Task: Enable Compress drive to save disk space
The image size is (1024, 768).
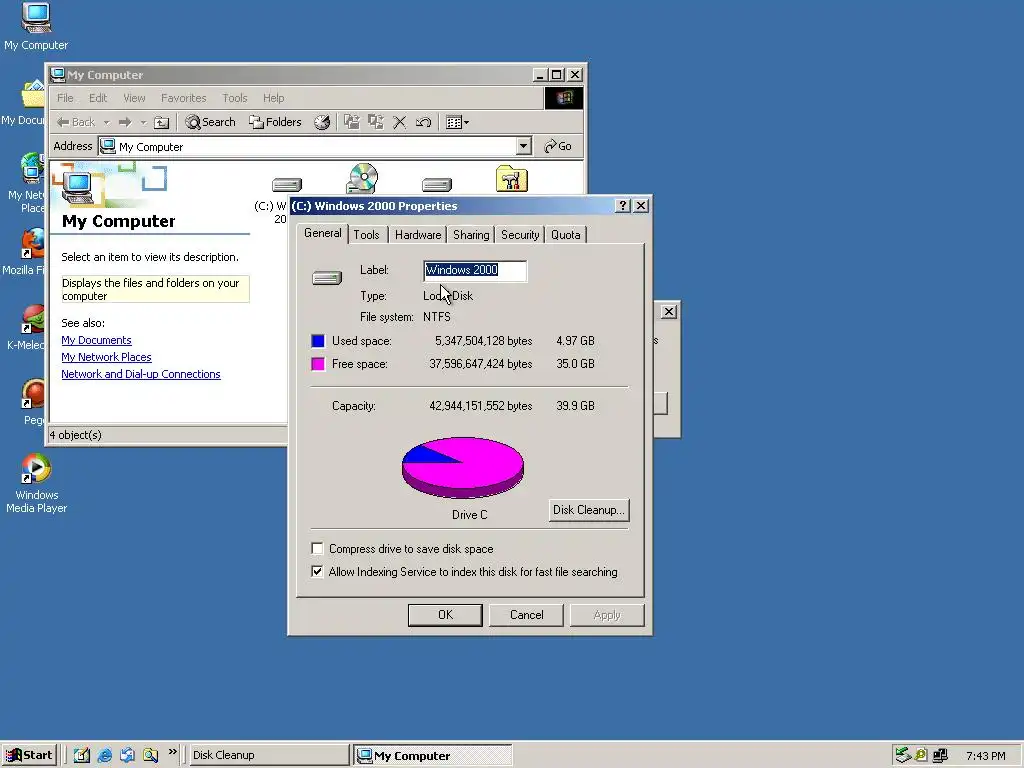Action: click(317, 549)
